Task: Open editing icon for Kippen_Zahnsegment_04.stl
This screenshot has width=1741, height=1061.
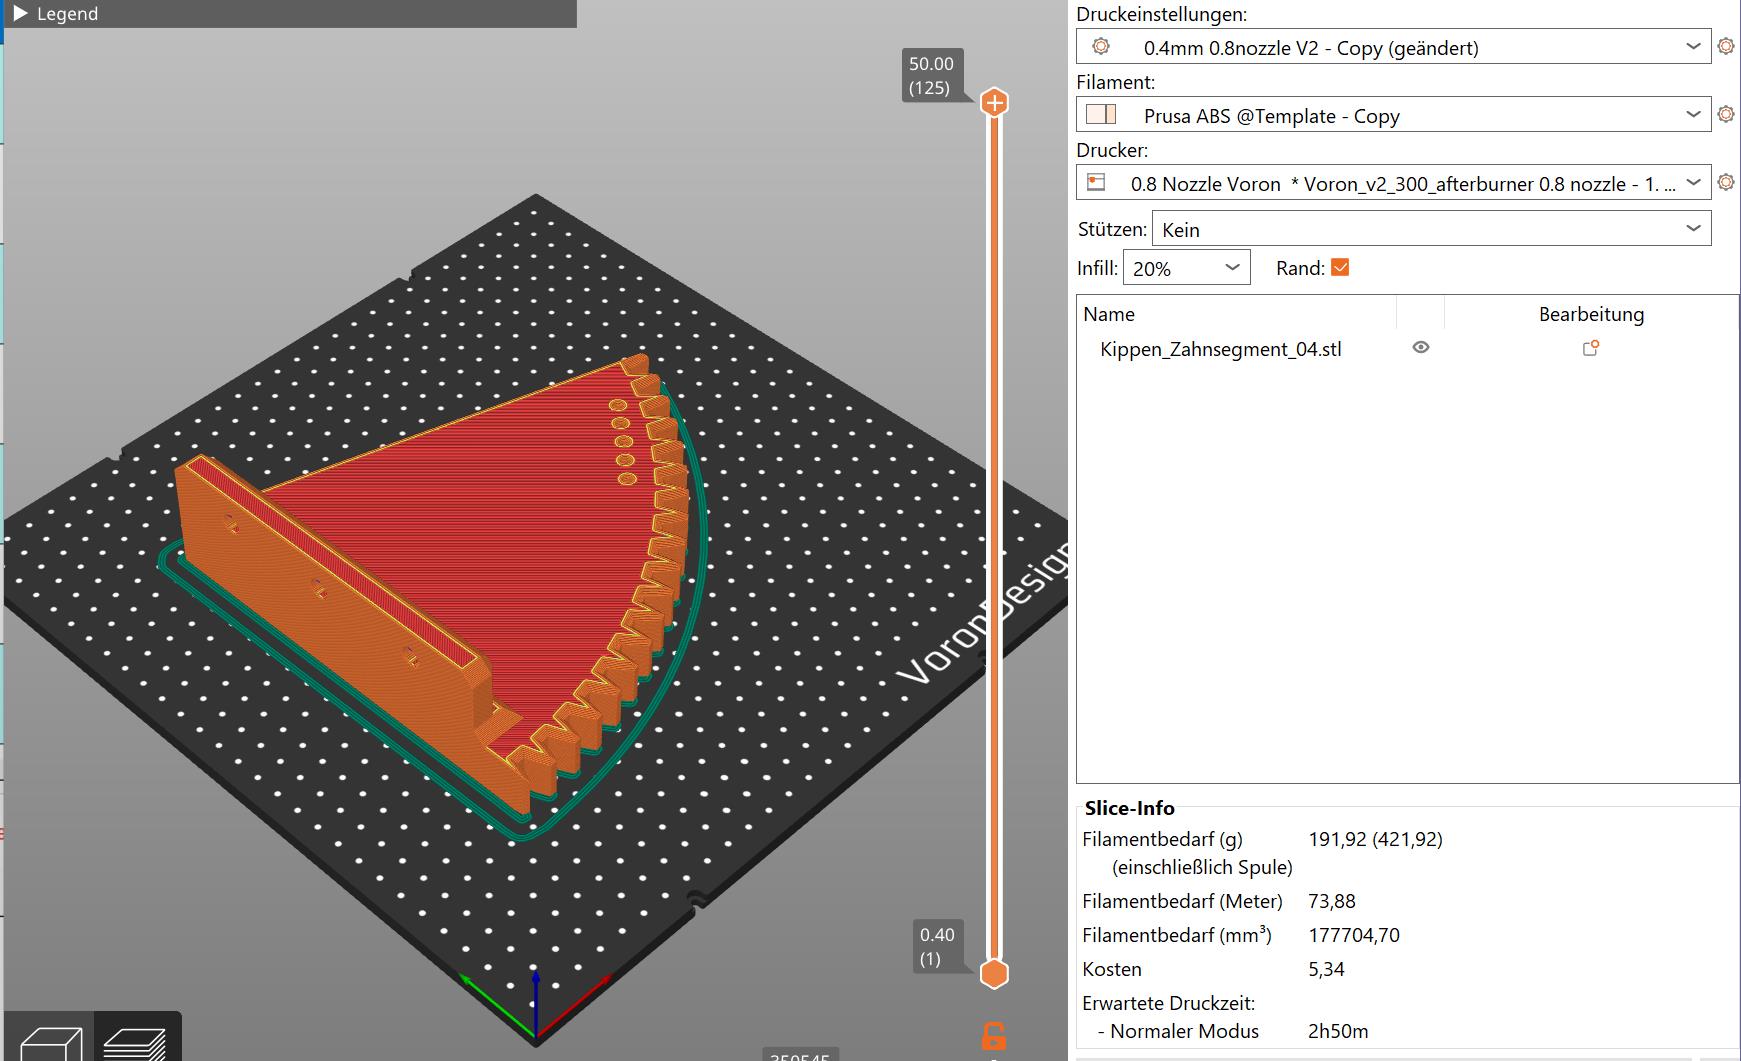Action: [x=1591, y=348]
